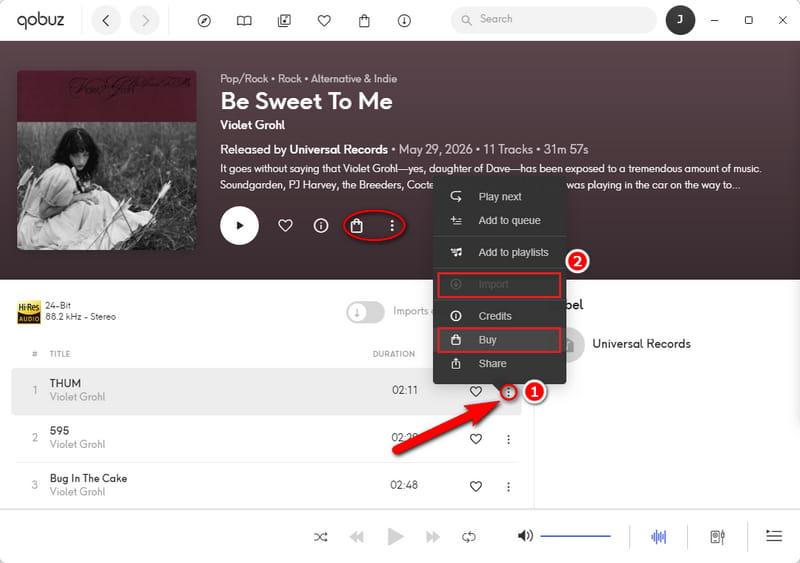Open the Magazine book icon

click(244, 20)
